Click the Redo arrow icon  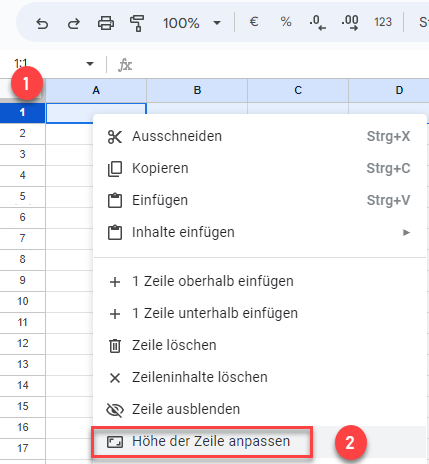(74, 23)
